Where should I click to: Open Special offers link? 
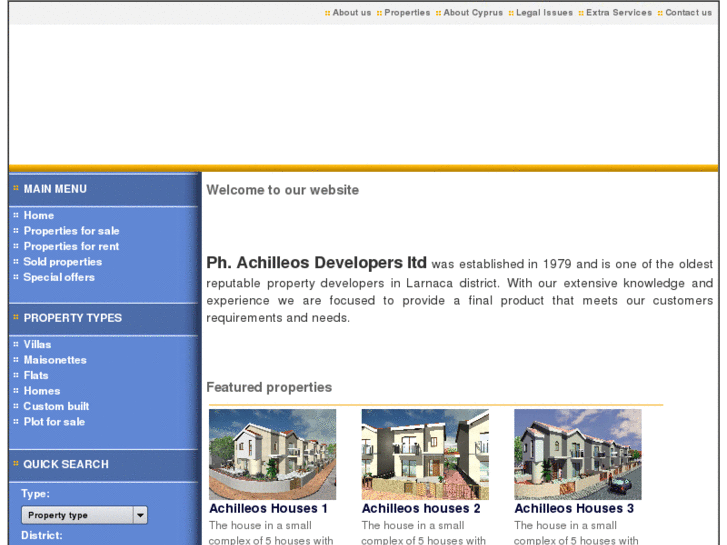tap(59, 277)
